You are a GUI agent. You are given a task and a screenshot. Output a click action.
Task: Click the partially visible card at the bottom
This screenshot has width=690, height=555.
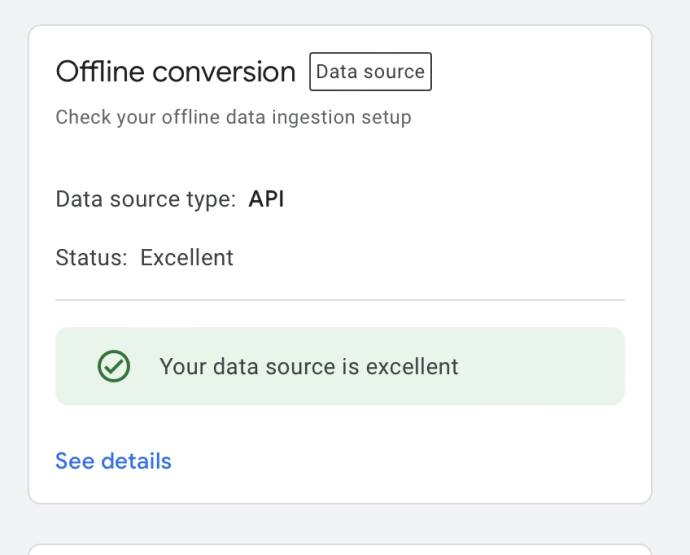pyautogui.click(x=340, y=549)
